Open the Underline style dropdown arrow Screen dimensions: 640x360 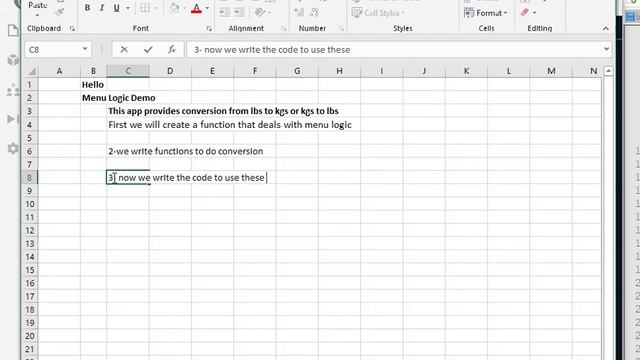point(128,8)
